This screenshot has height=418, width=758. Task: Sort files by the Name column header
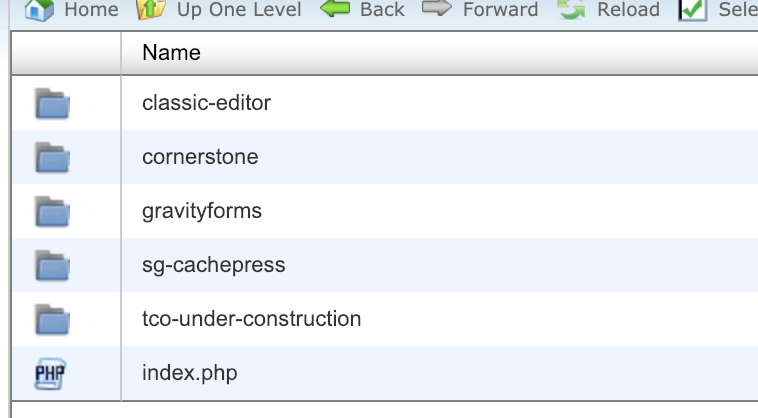[x=171, y=53]
